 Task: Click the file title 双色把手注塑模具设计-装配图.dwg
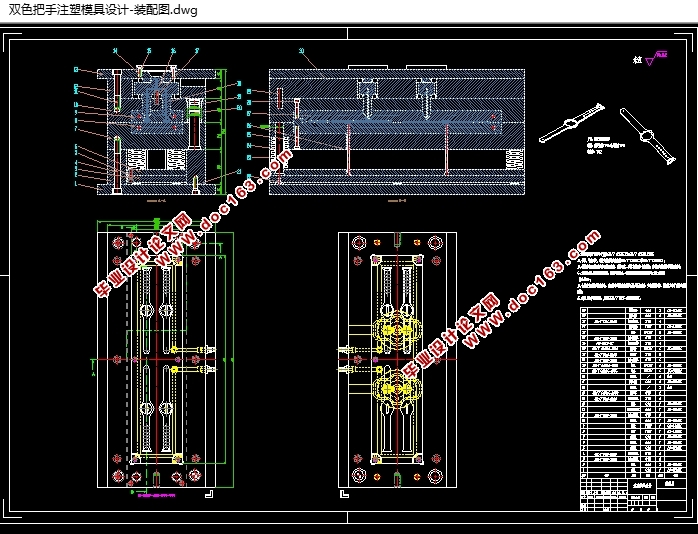[x=103, y=10]
